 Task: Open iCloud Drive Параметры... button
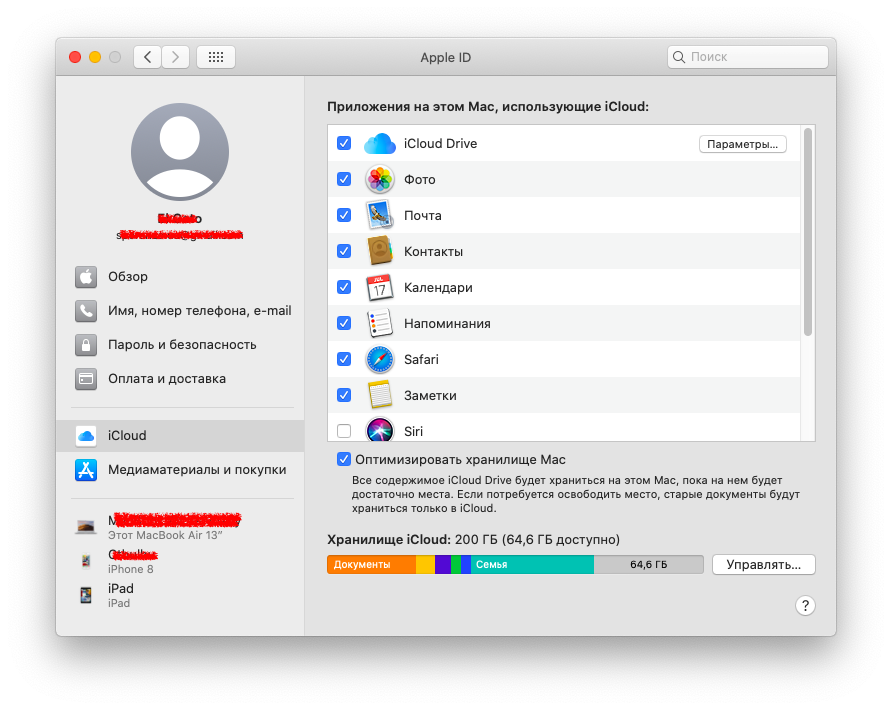(x=742, y=144)
